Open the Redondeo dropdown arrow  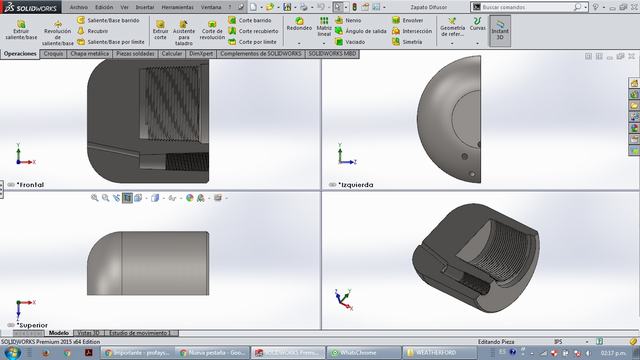coord(299,43)
